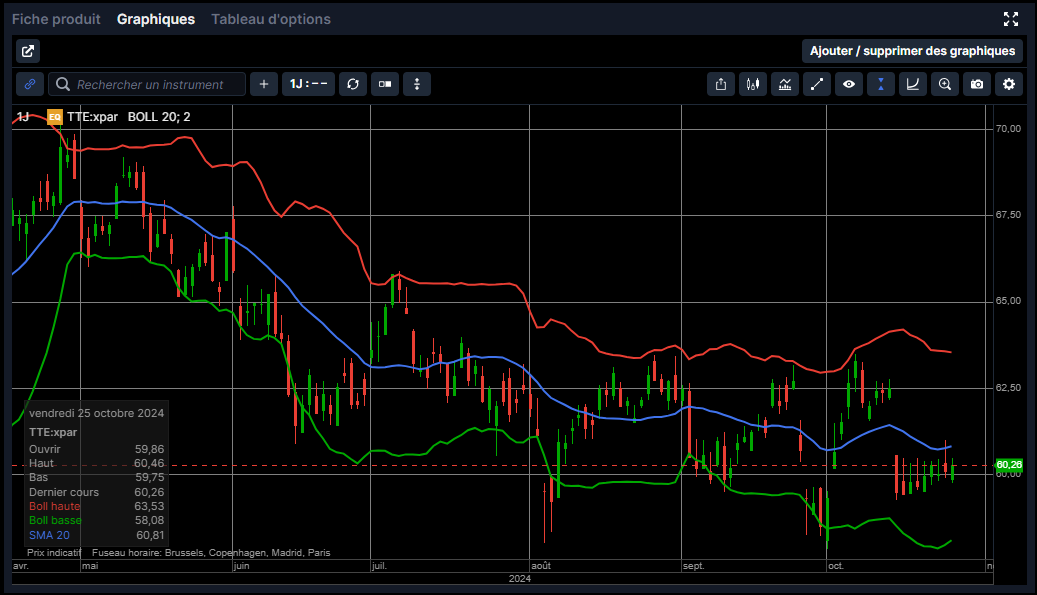
Task: Click the 70,00 price axis label
Action: click(1009, 129)
